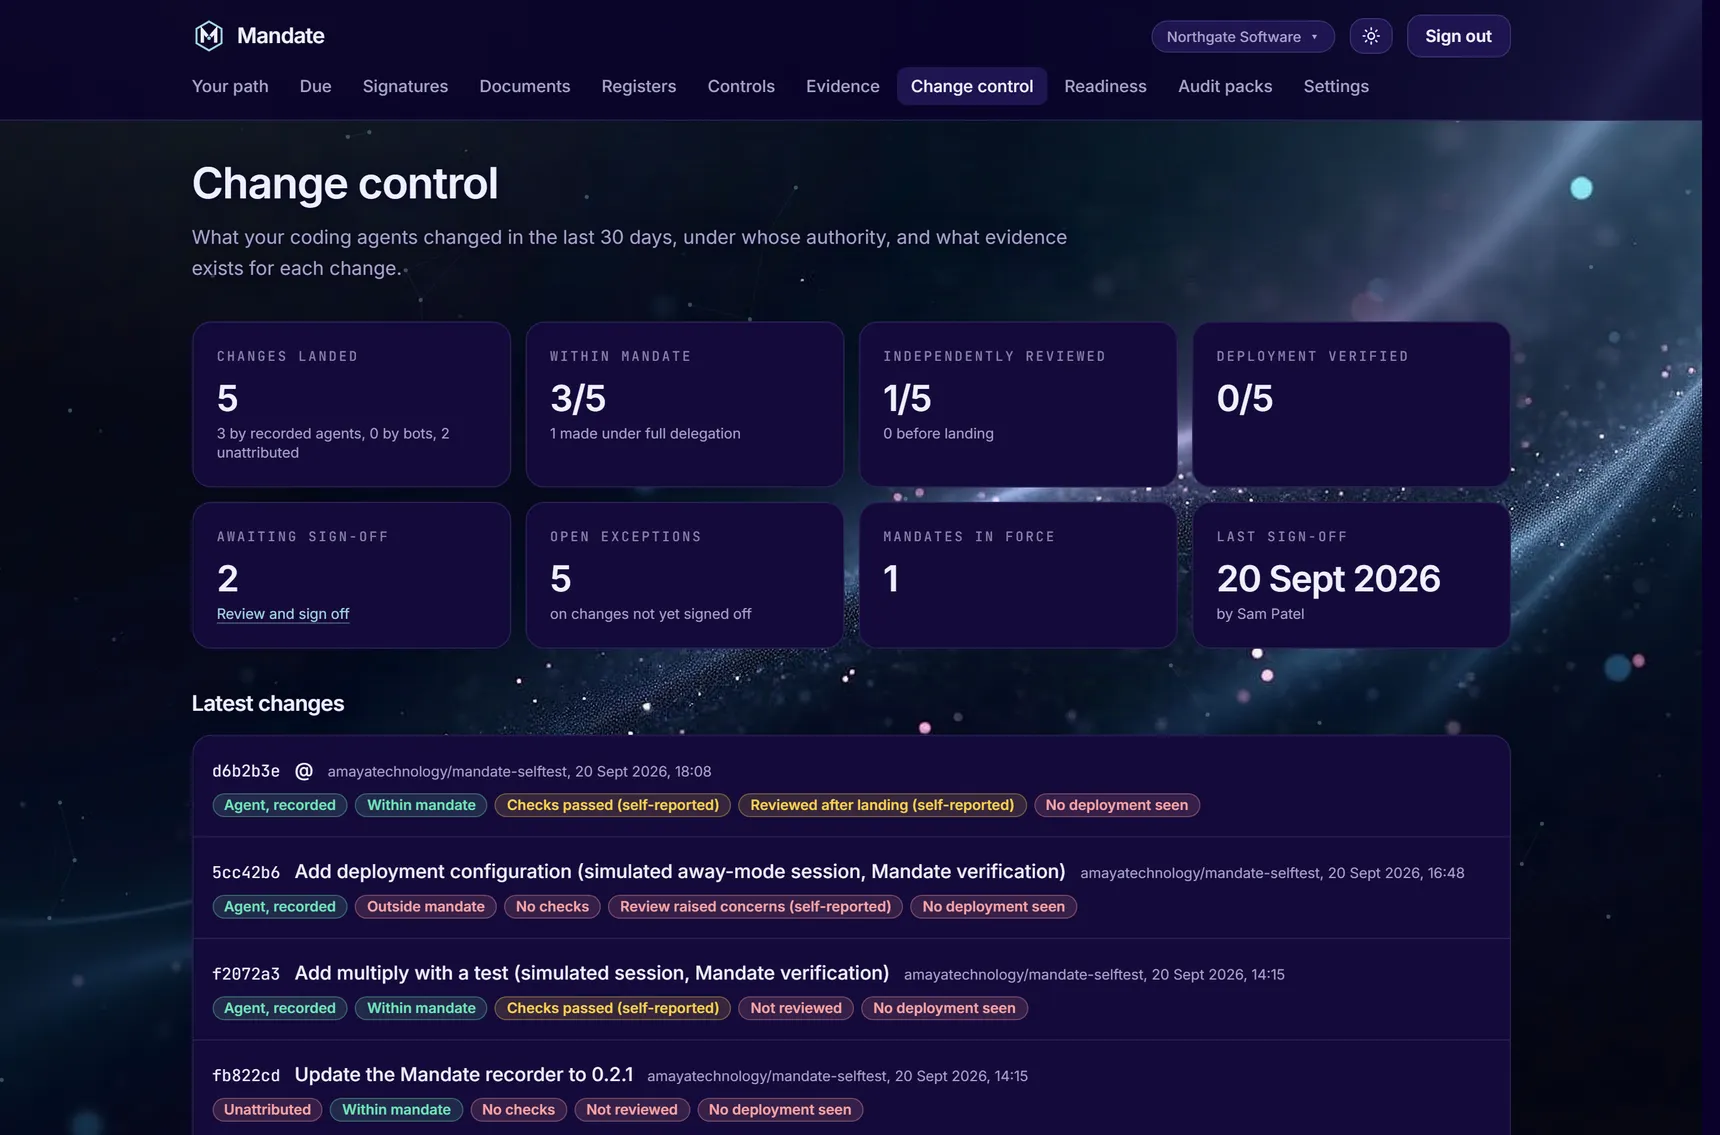The width and height of the screenshot is (1720, 1135).
Task: Open the Your path tab
Action: click(230, 86)
